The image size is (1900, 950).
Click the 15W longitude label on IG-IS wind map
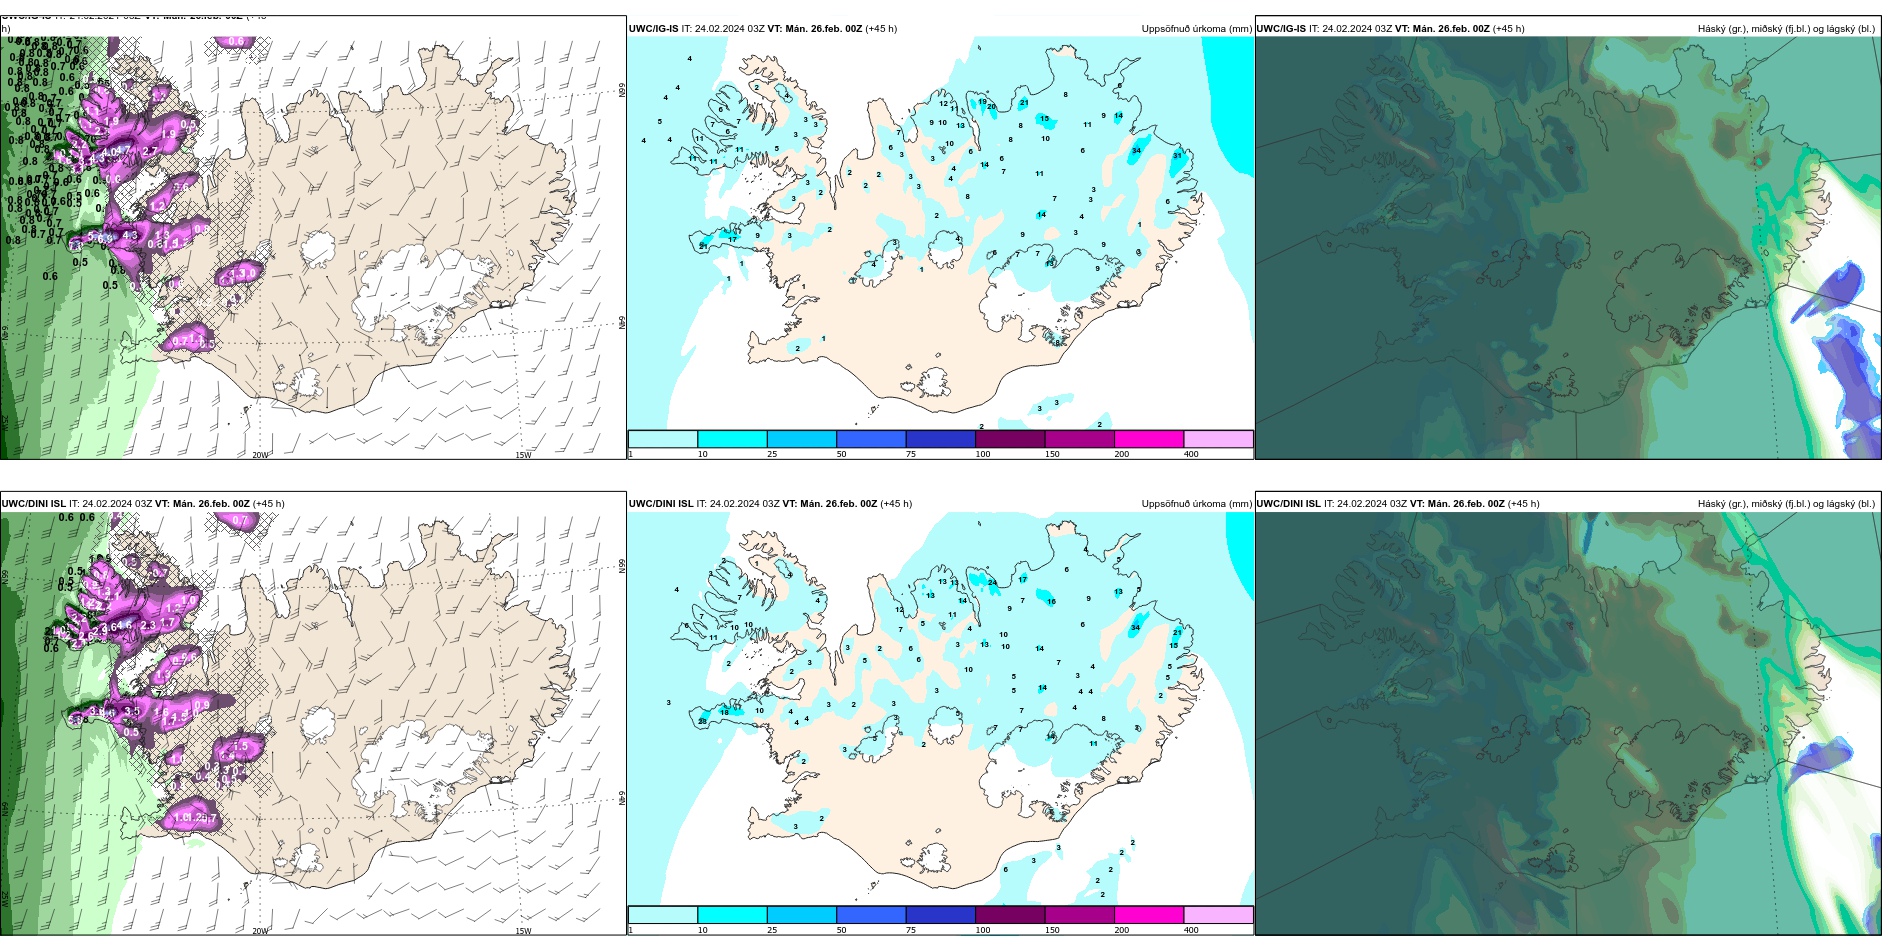tap(523, 455)
